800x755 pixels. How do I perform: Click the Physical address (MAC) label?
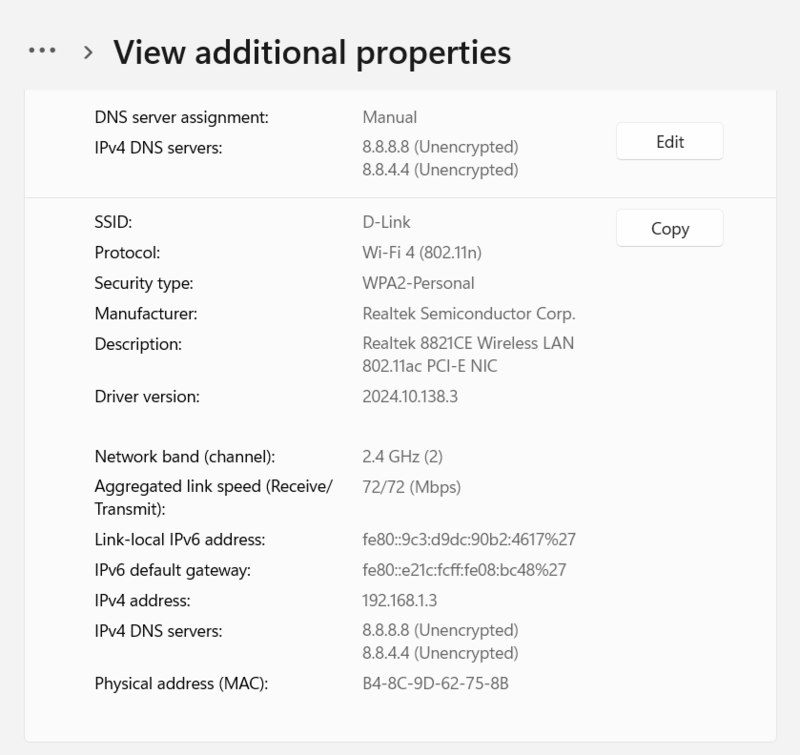click(182, 684)
